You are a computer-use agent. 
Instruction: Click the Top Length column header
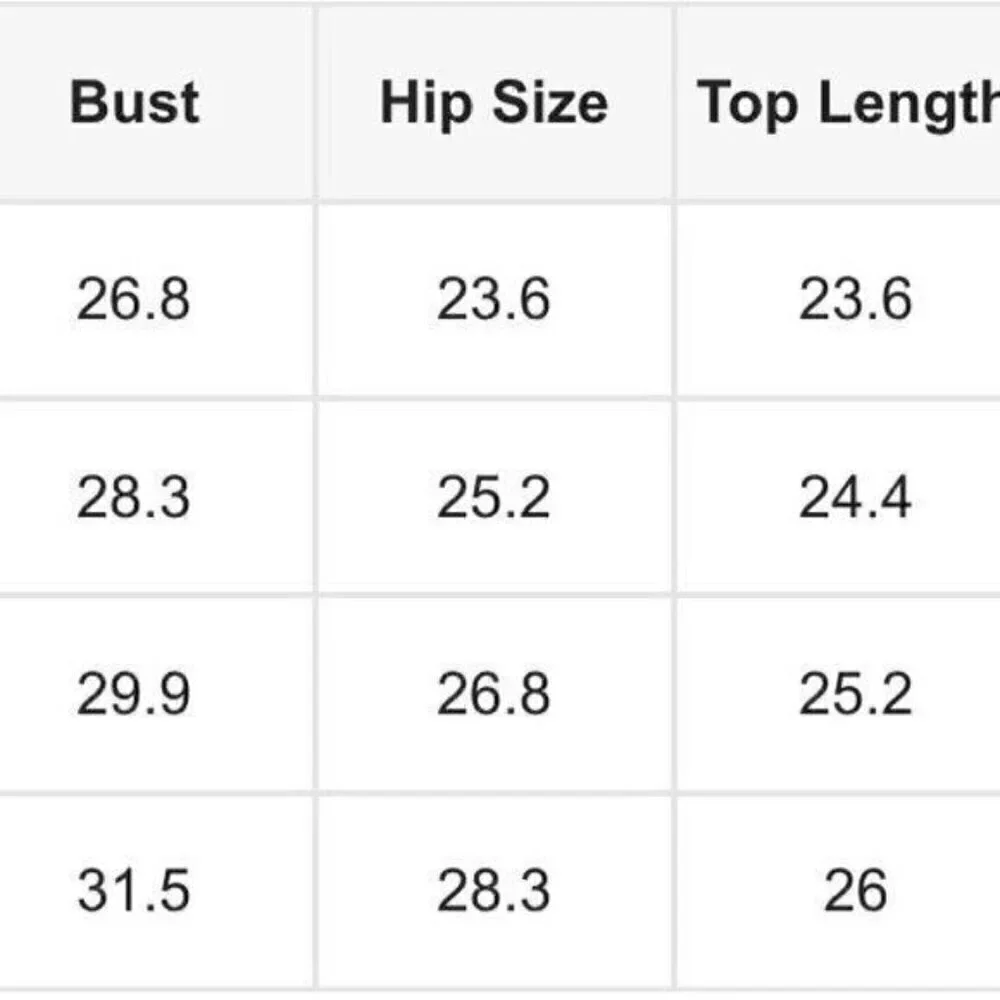coord(850,103)
